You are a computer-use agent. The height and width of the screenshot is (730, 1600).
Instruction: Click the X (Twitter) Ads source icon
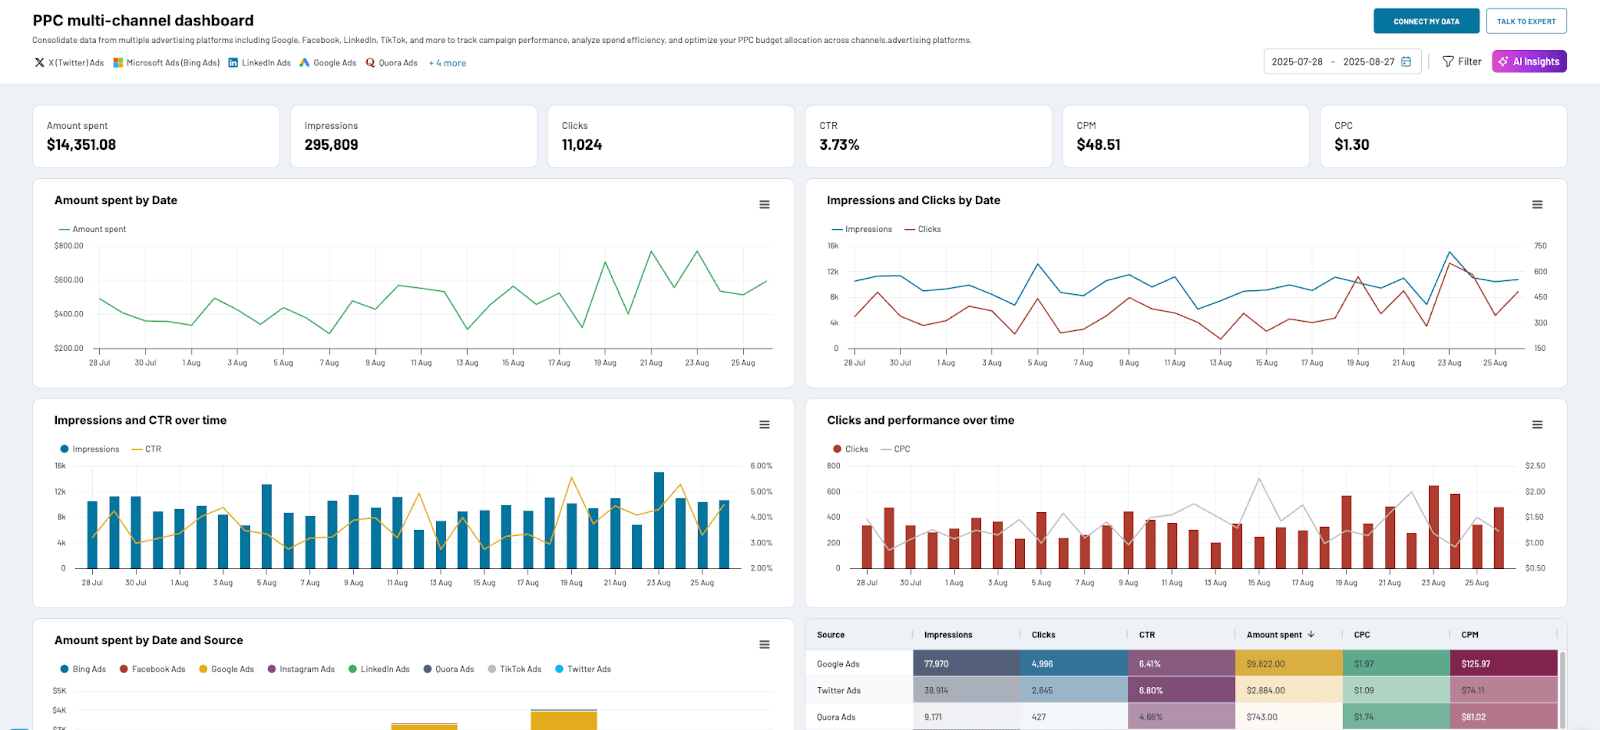click(39, 63)
